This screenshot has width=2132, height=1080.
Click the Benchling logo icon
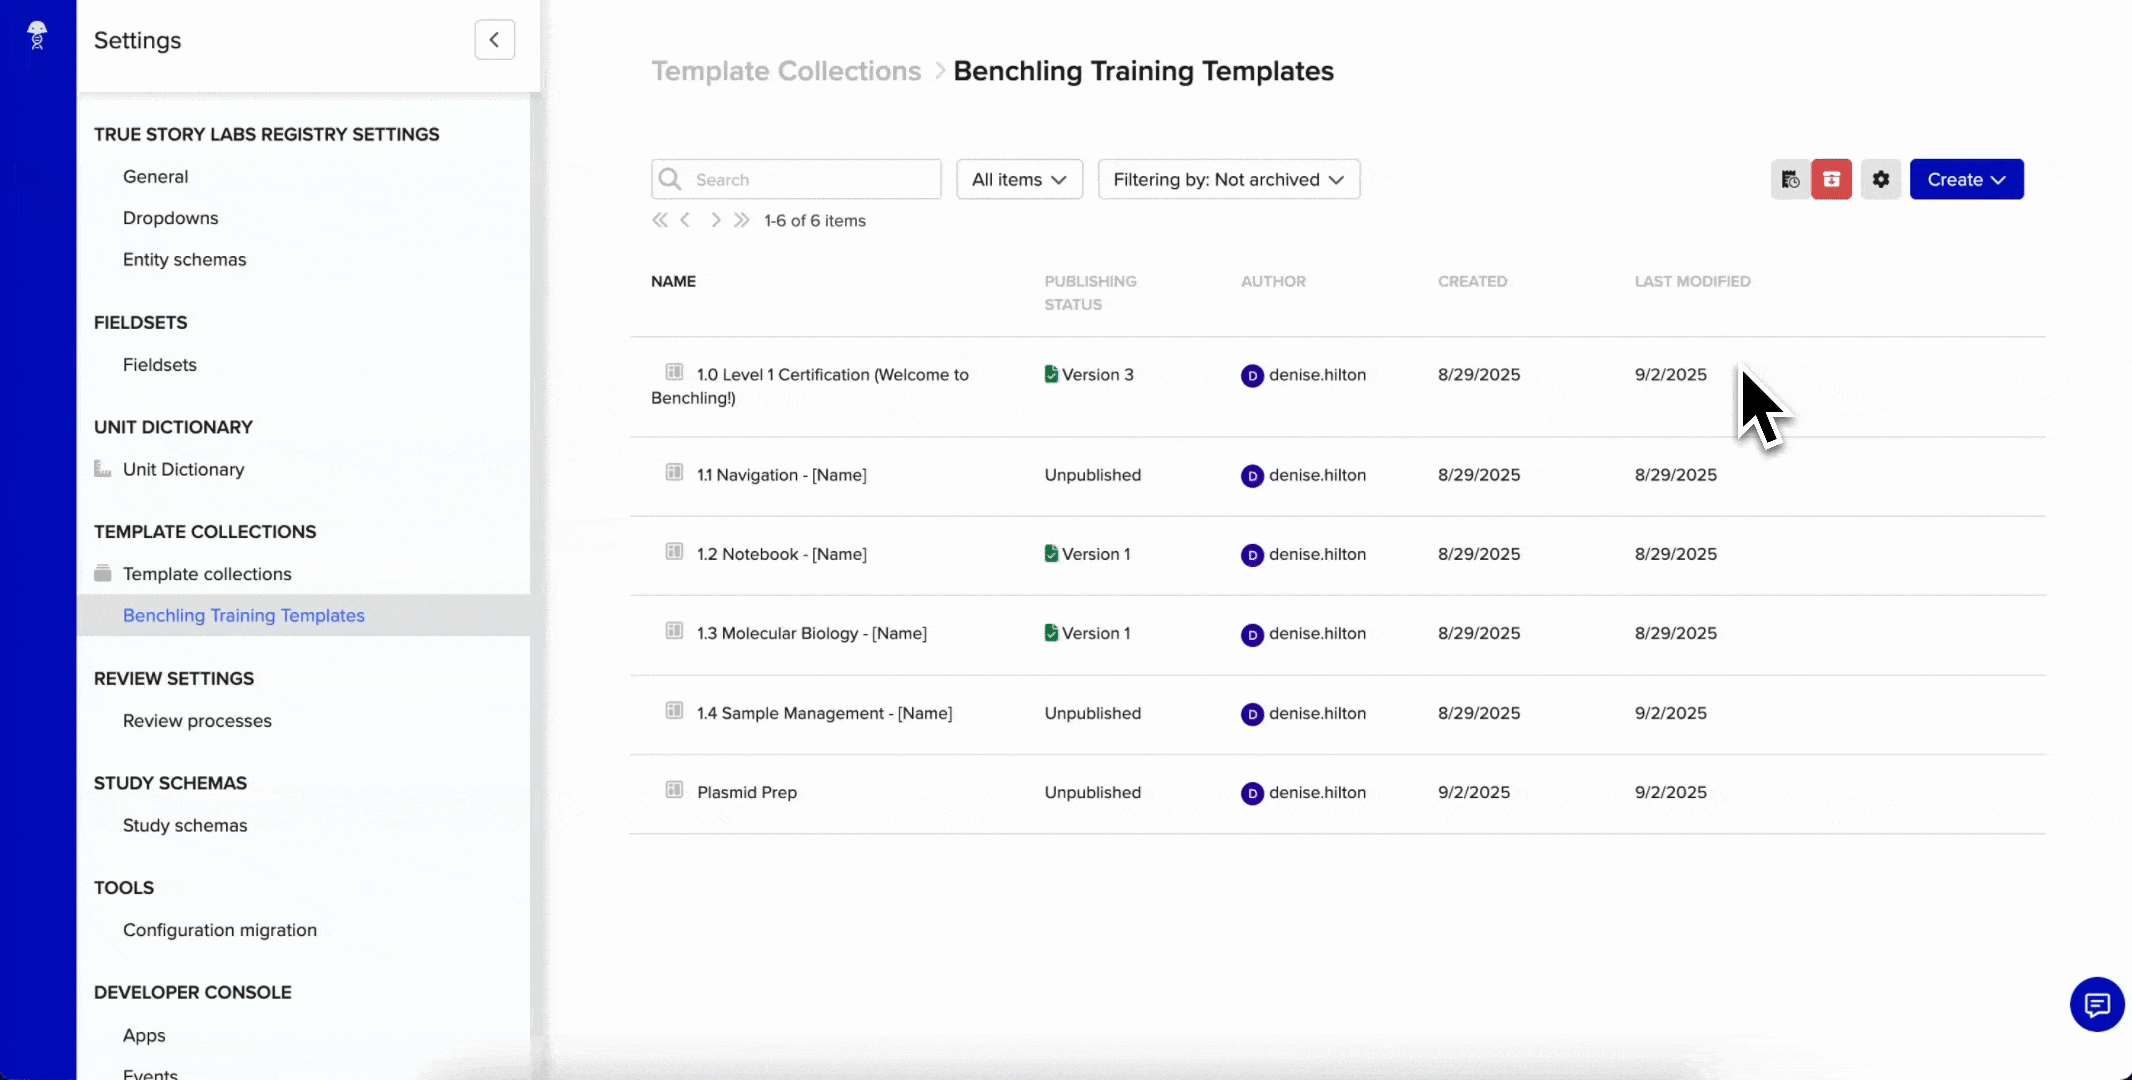tap(37, 35)
